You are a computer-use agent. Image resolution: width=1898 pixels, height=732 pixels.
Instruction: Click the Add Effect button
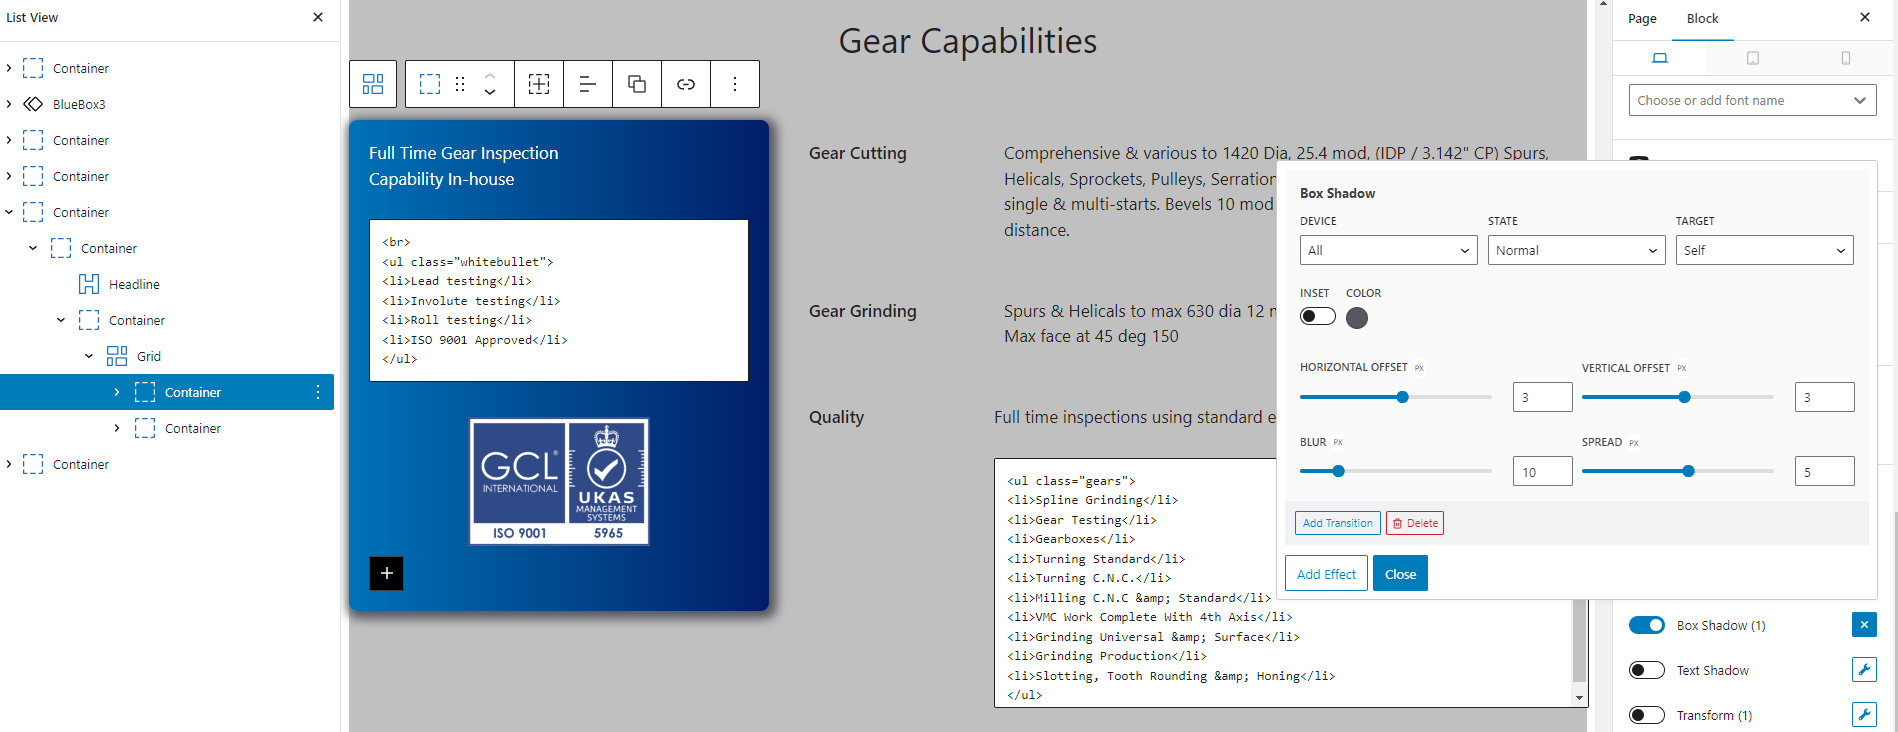[1326, 574]
